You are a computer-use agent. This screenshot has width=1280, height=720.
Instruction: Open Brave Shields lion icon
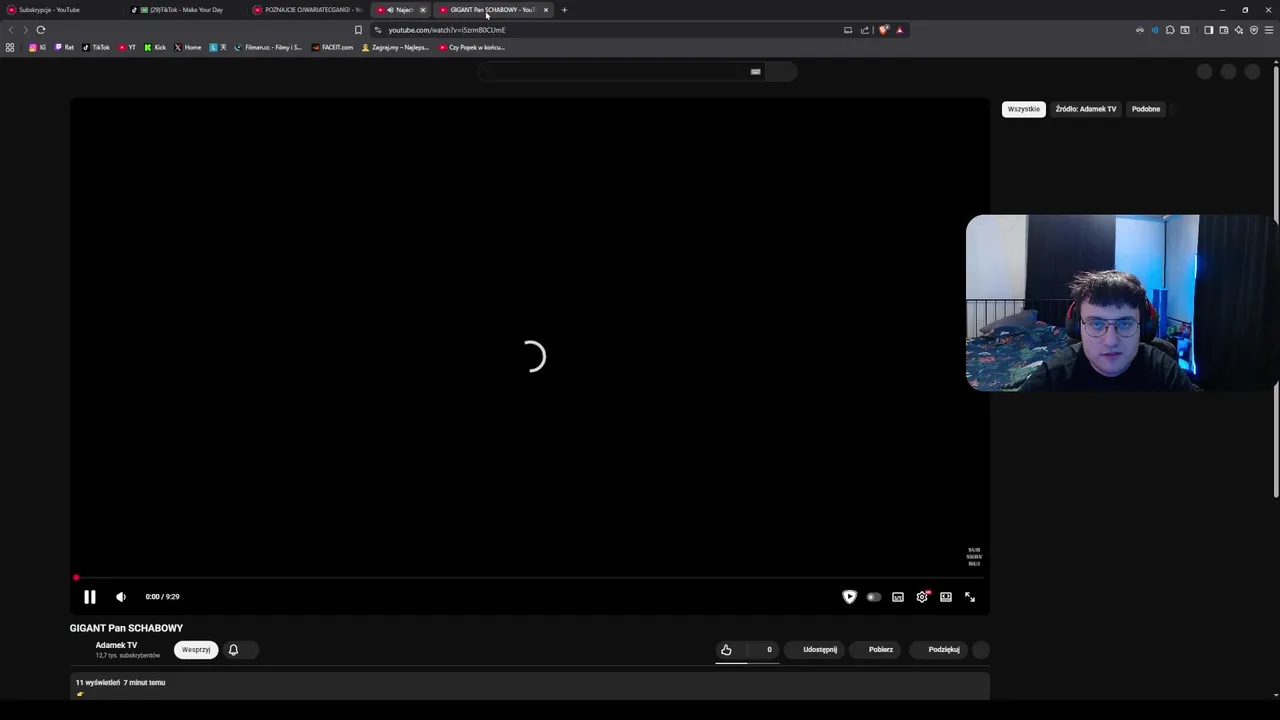(883, 30)
